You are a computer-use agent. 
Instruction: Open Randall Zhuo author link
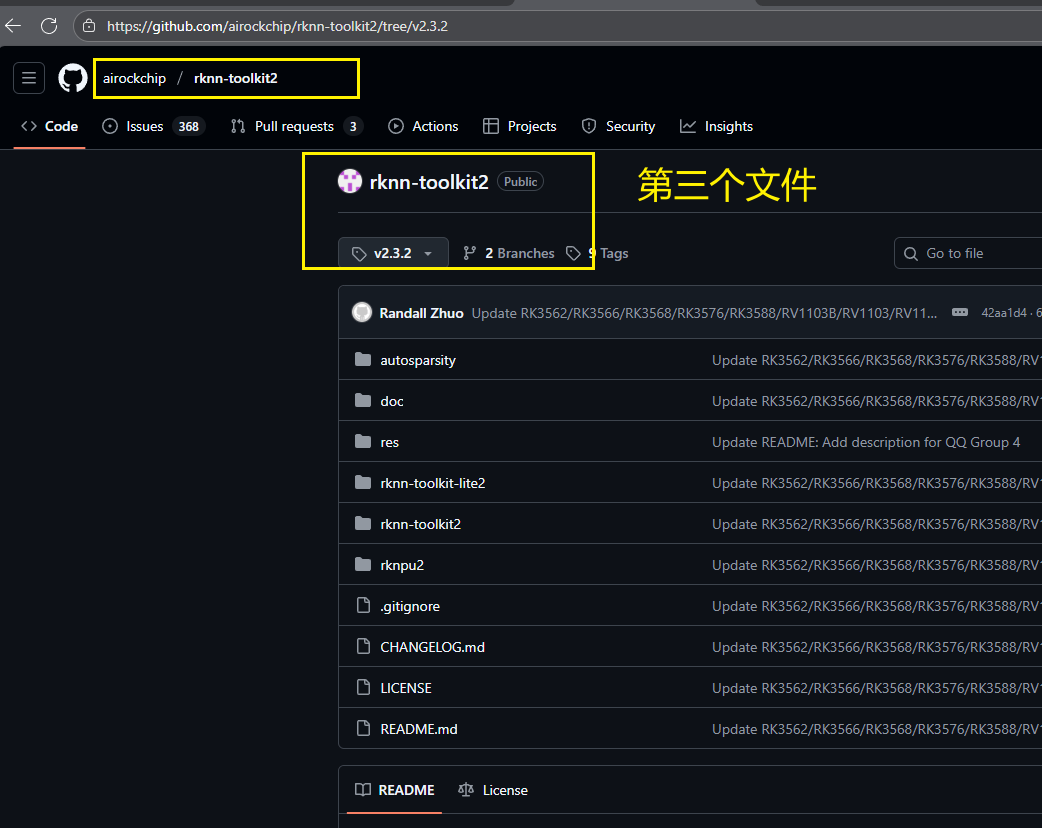point(421,313)
